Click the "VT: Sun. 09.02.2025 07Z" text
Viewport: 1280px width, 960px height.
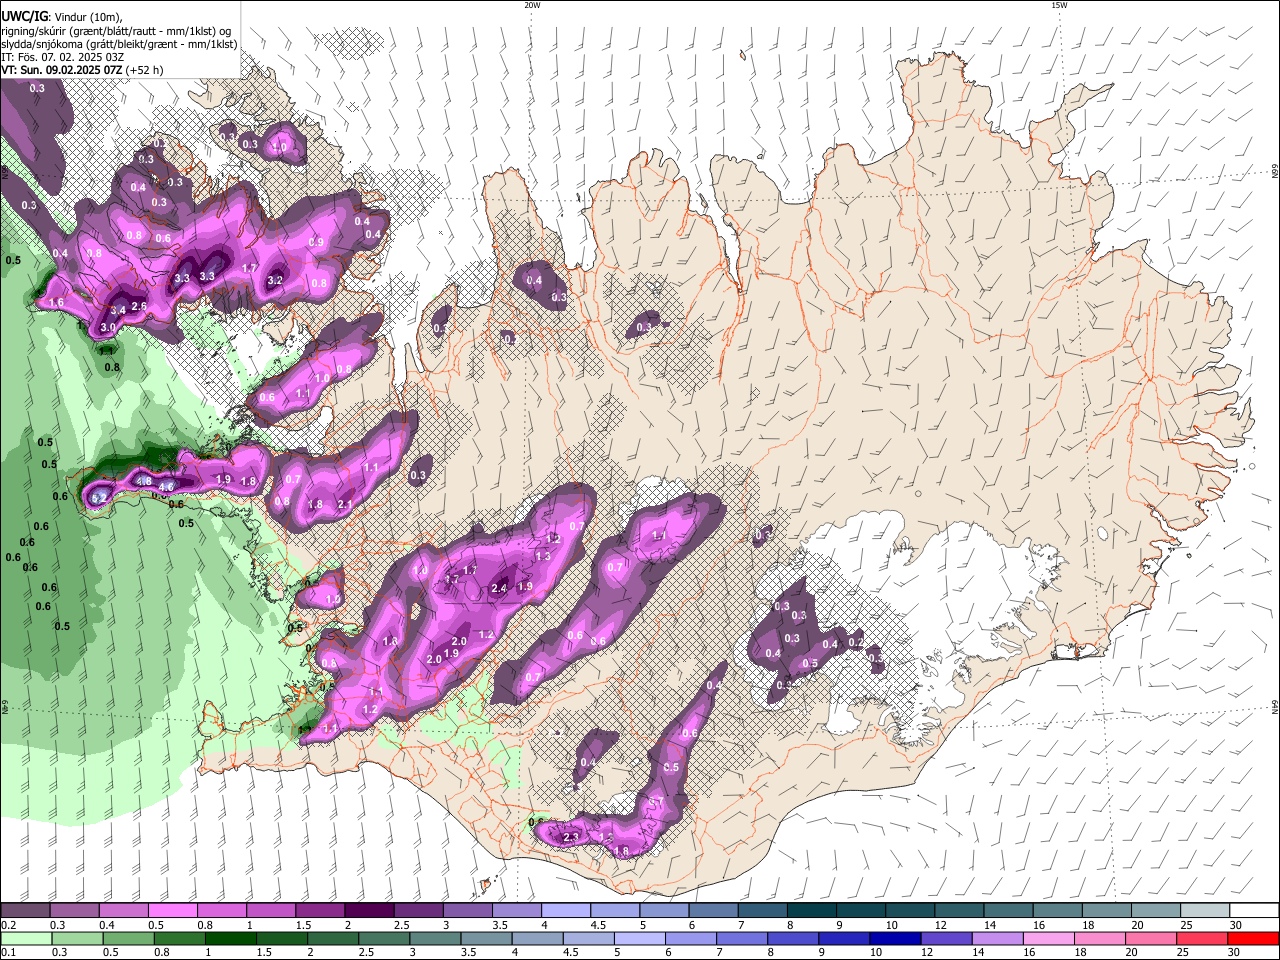[62, 70]
